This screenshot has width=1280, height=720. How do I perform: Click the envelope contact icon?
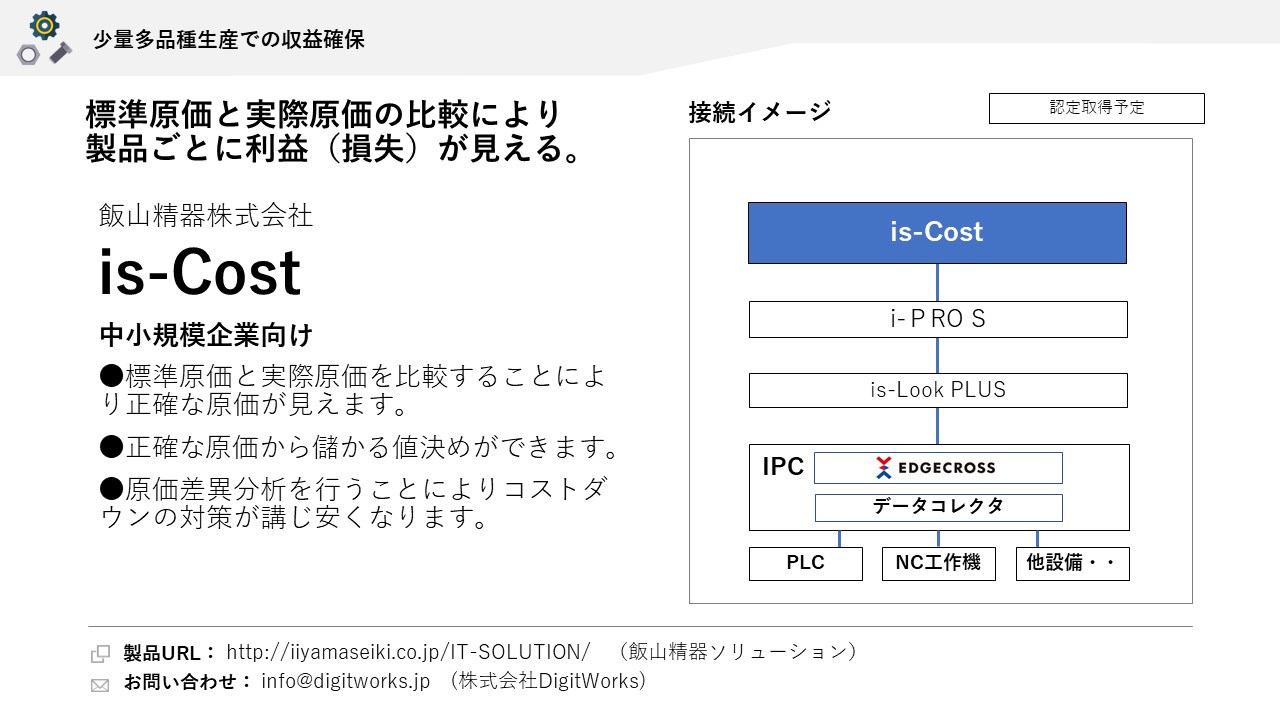pyautogui.click(x=100, y=685)
